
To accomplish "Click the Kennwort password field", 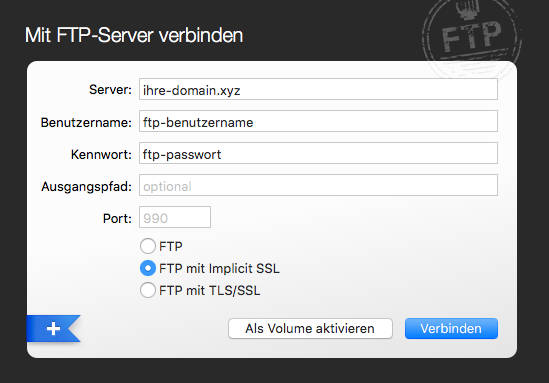I will (318, 153).
